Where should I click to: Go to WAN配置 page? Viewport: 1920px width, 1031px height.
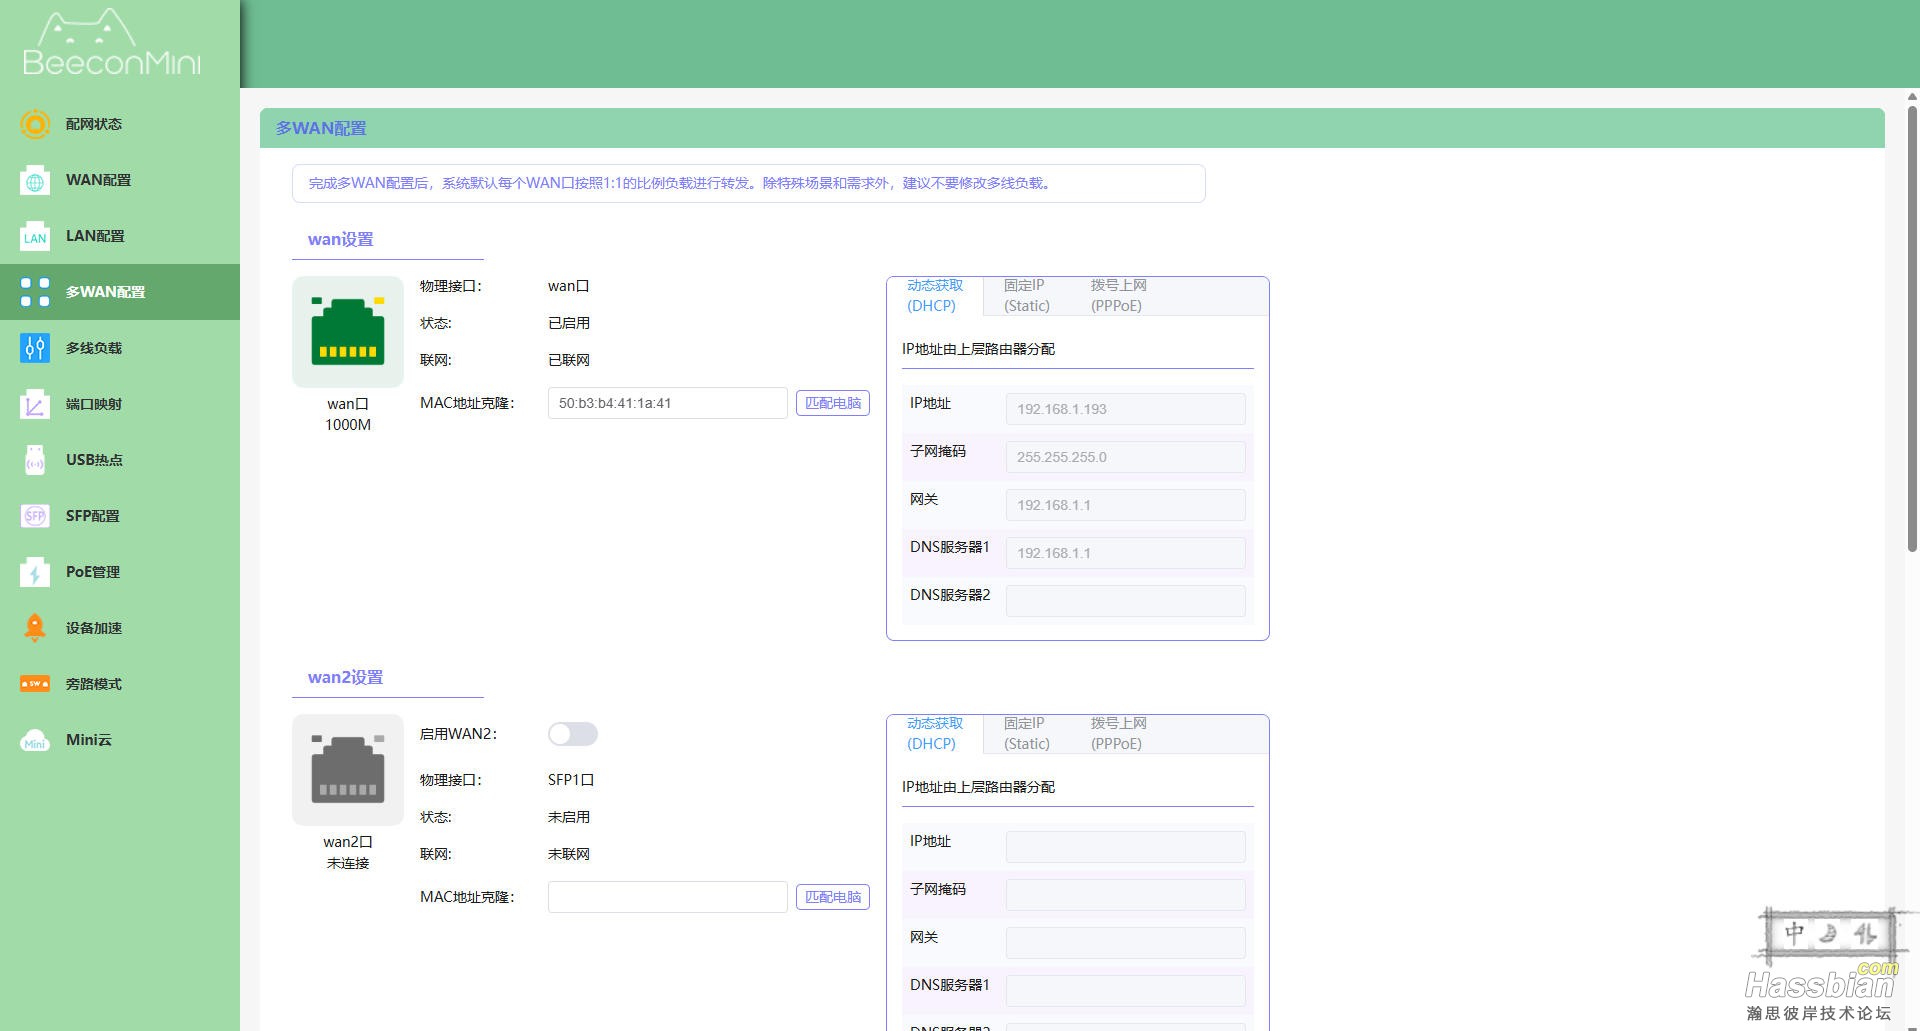[x=120, y=180]
